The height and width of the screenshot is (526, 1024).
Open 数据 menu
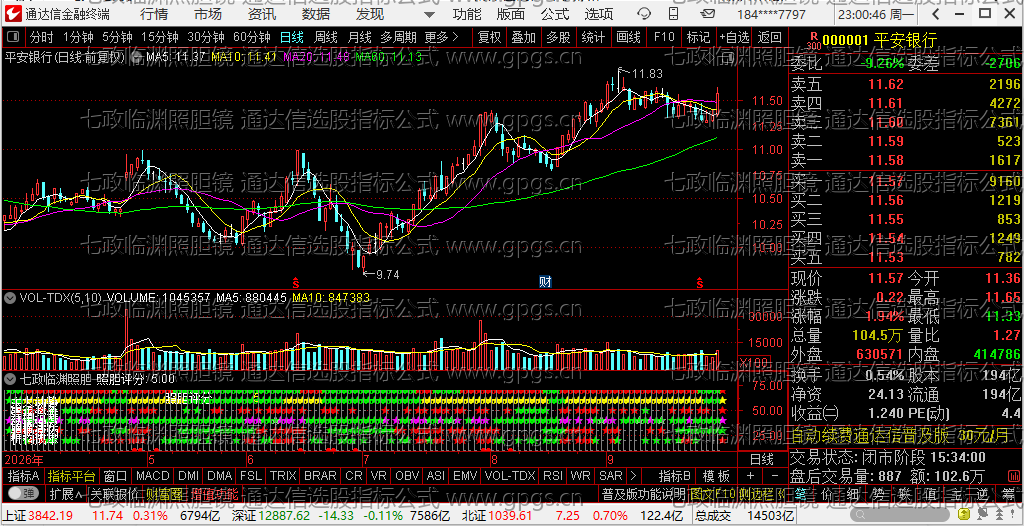point(316,14)
